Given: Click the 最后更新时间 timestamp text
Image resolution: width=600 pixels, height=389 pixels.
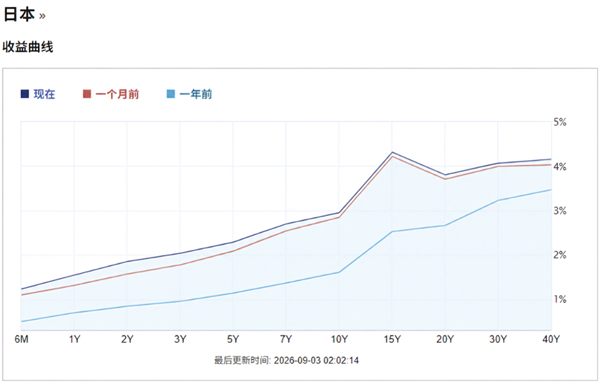Looking at the screenshot, I should point(286,360).
